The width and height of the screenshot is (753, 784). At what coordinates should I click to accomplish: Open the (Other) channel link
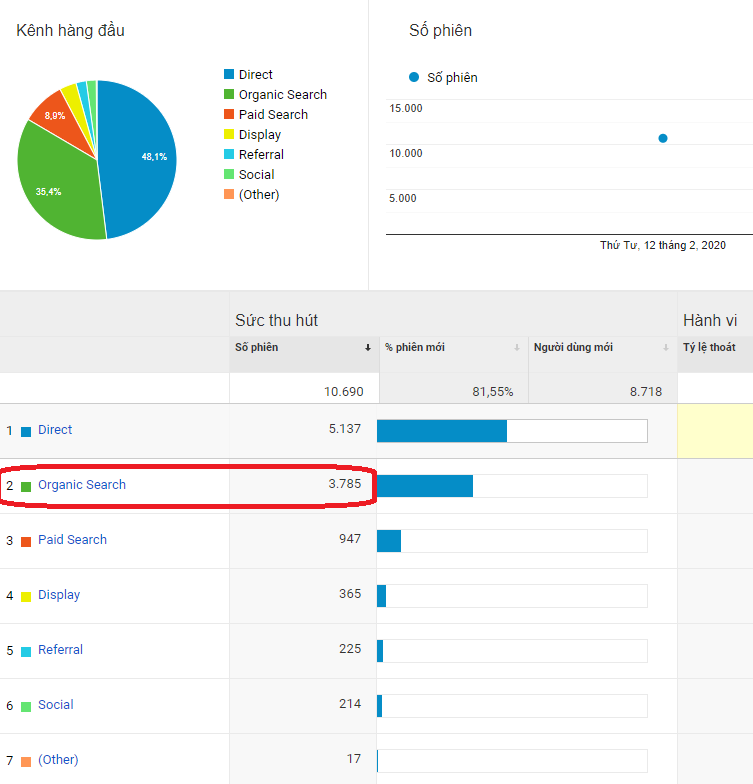click(x=58, y=760)
